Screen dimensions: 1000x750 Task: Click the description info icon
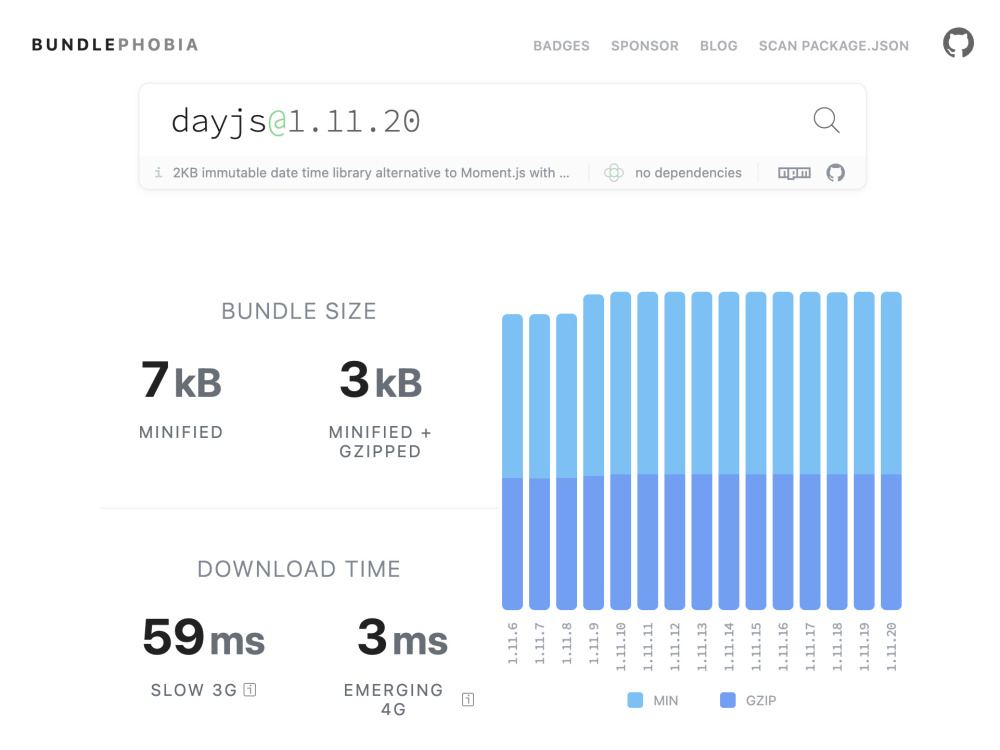pos(158,173)
